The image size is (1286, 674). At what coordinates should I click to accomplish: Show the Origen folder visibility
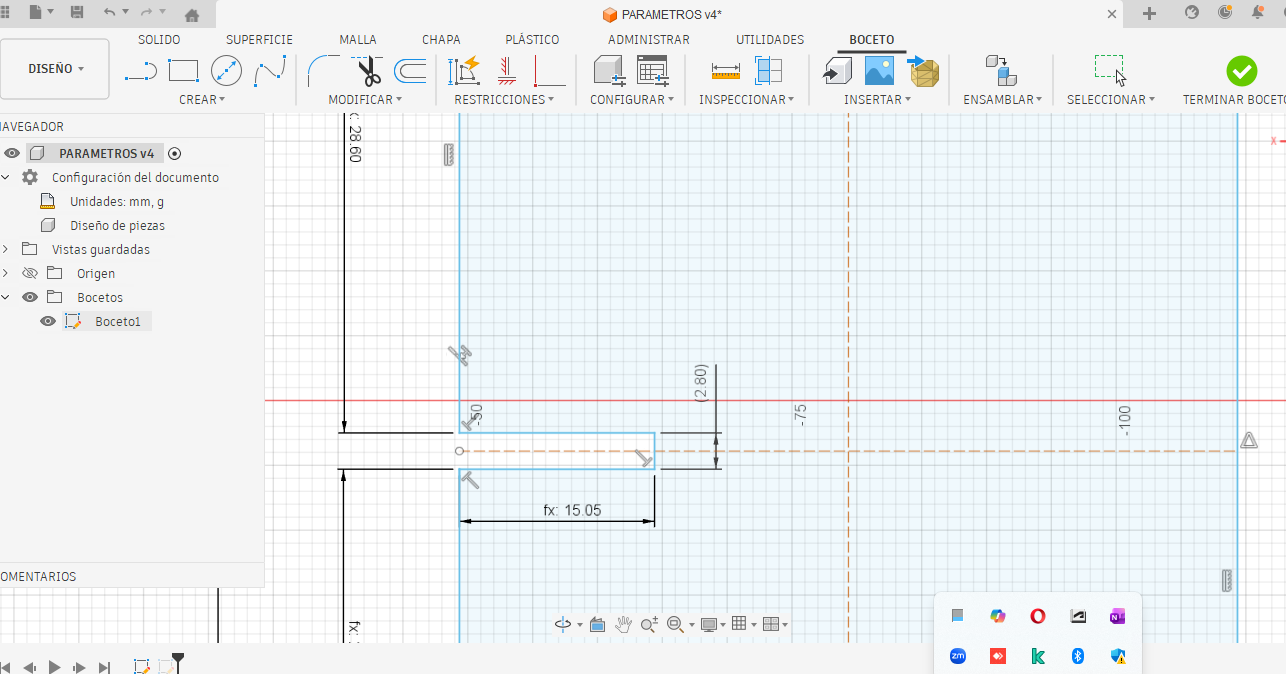[x=30, y=272]
